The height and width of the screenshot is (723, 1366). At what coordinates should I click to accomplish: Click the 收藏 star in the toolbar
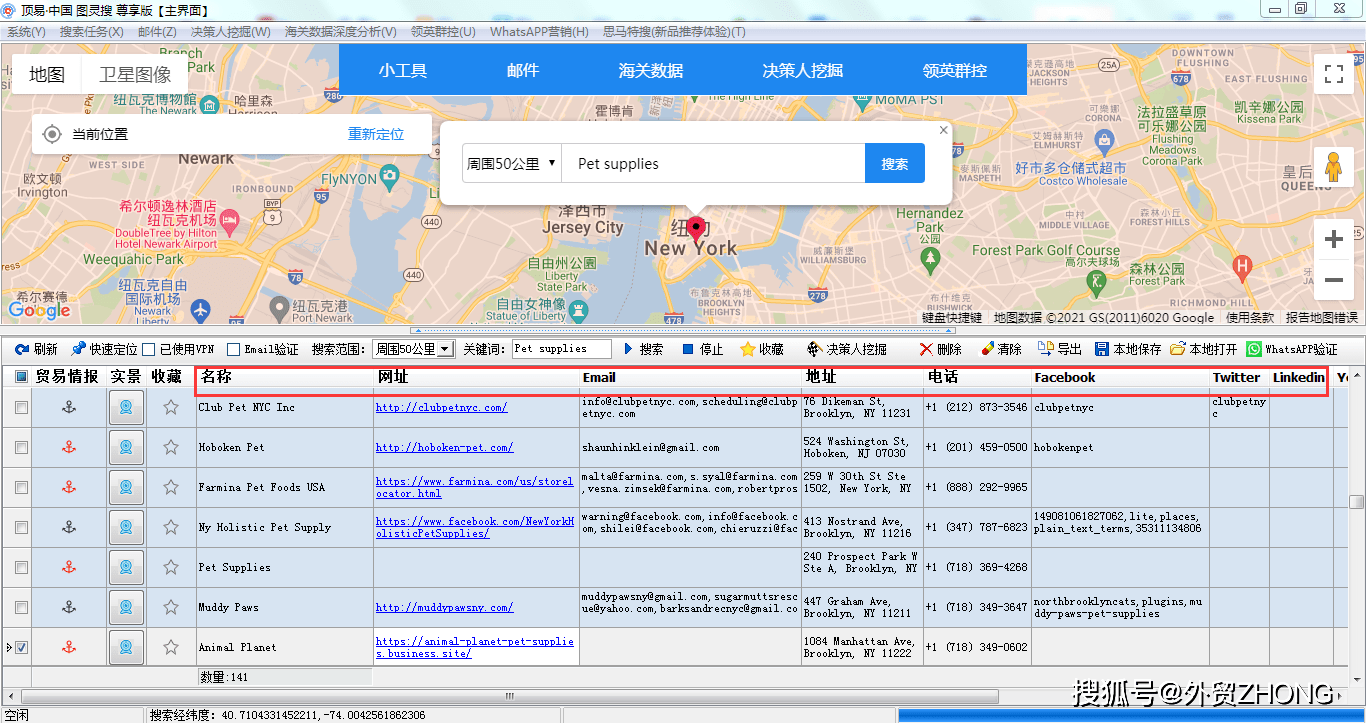coord(747,349)
